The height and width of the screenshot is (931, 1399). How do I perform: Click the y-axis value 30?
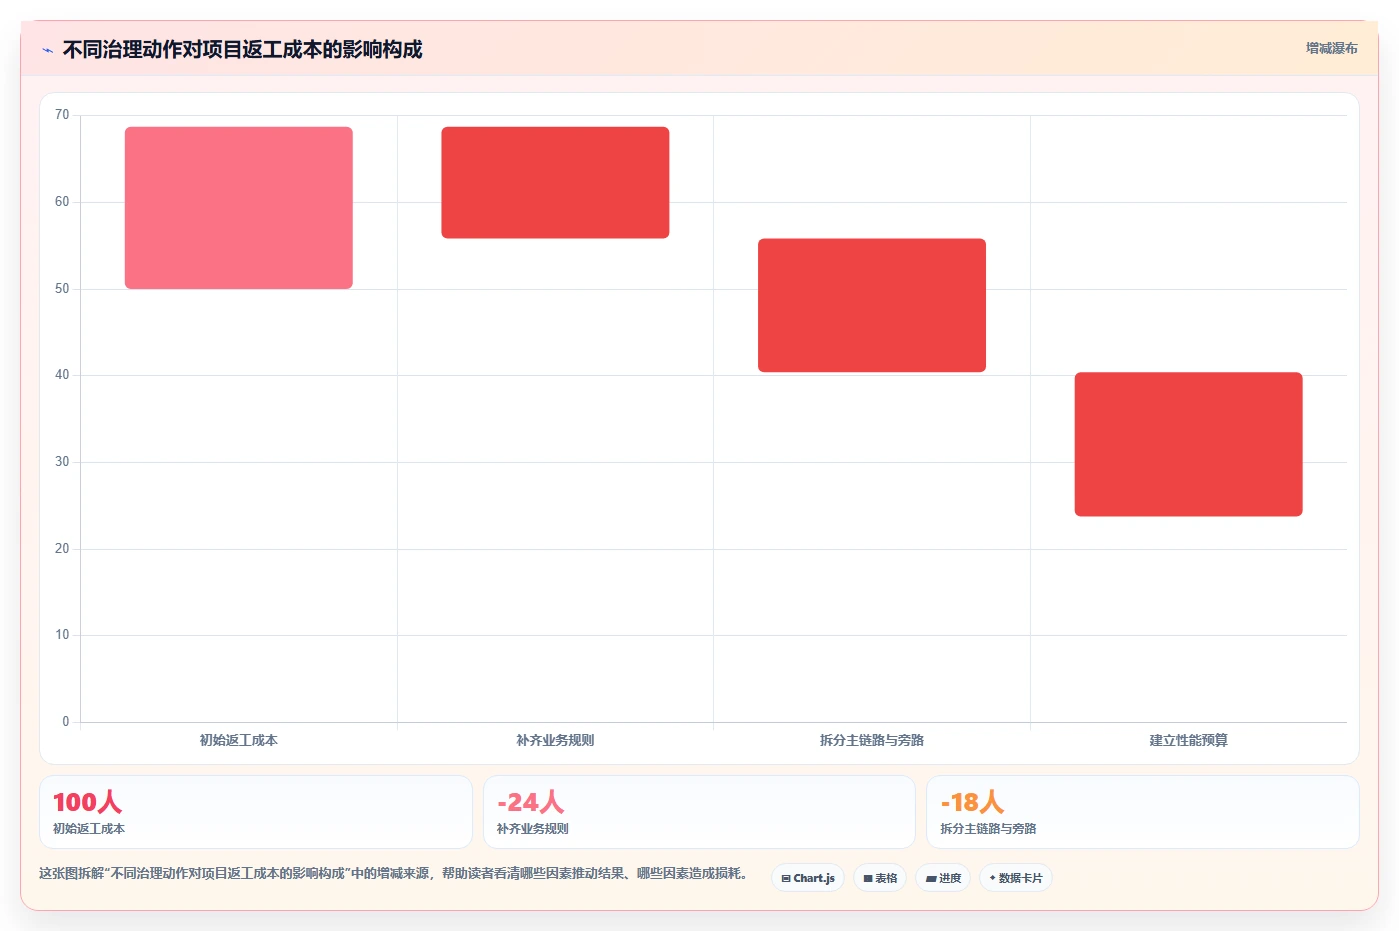click(x=62, y=462)
